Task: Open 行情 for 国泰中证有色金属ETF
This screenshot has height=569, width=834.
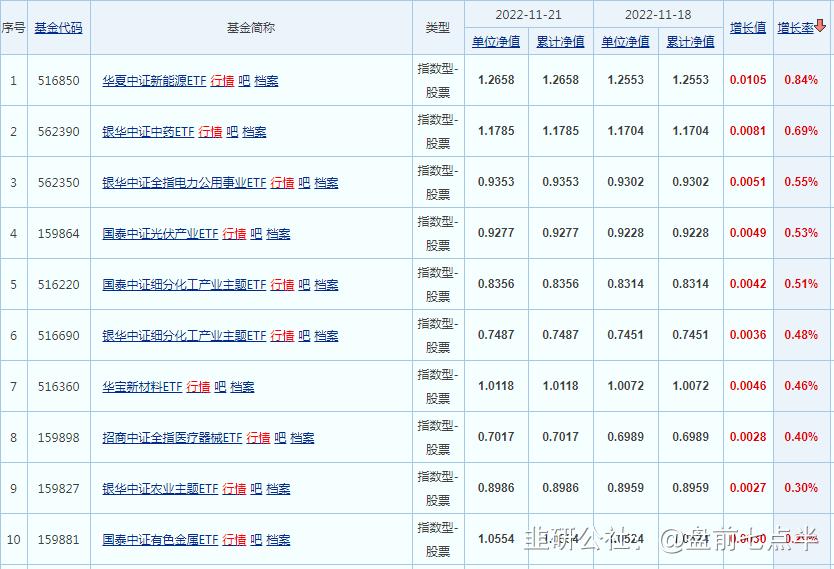Action: coord(234,540)
